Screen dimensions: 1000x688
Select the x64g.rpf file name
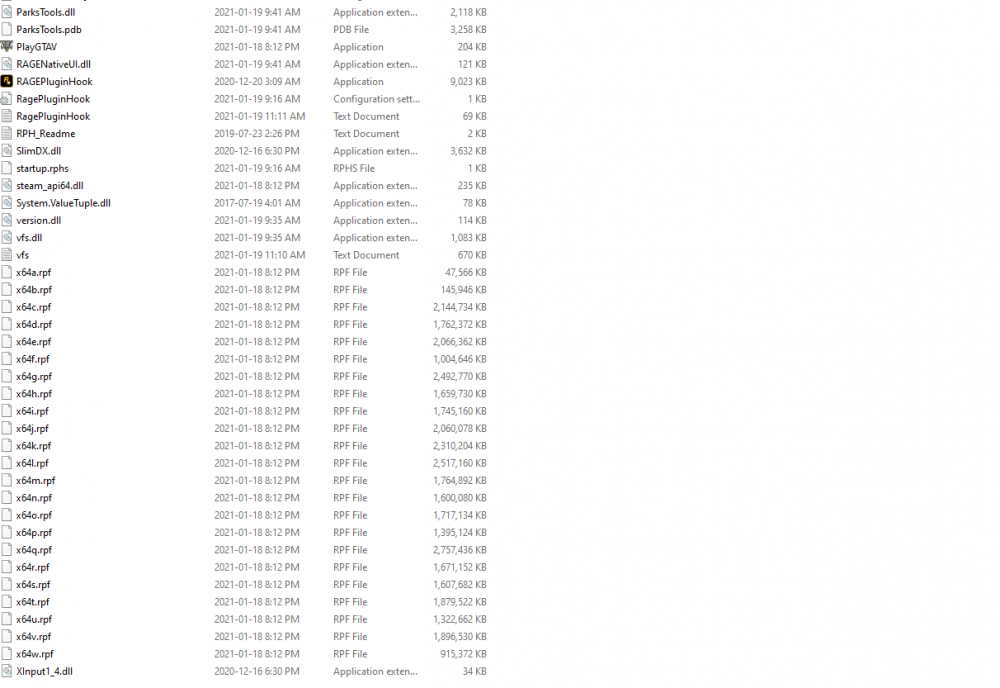tap(34, 376)
